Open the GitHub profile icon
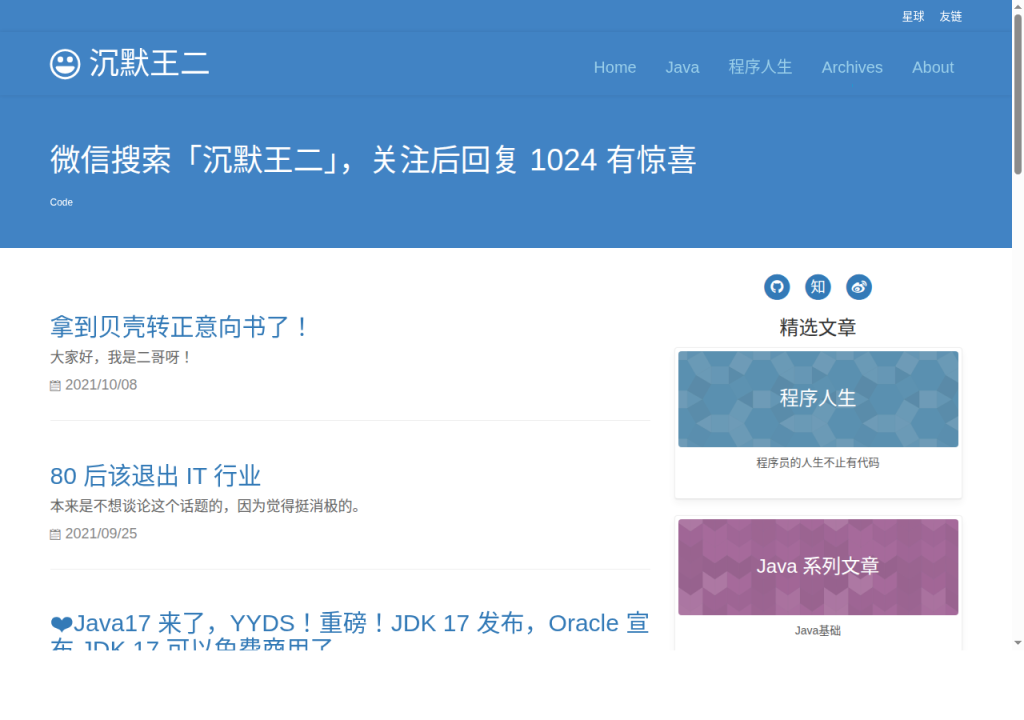The height and width of the screenshot is (720, 1024). (776, 287)
